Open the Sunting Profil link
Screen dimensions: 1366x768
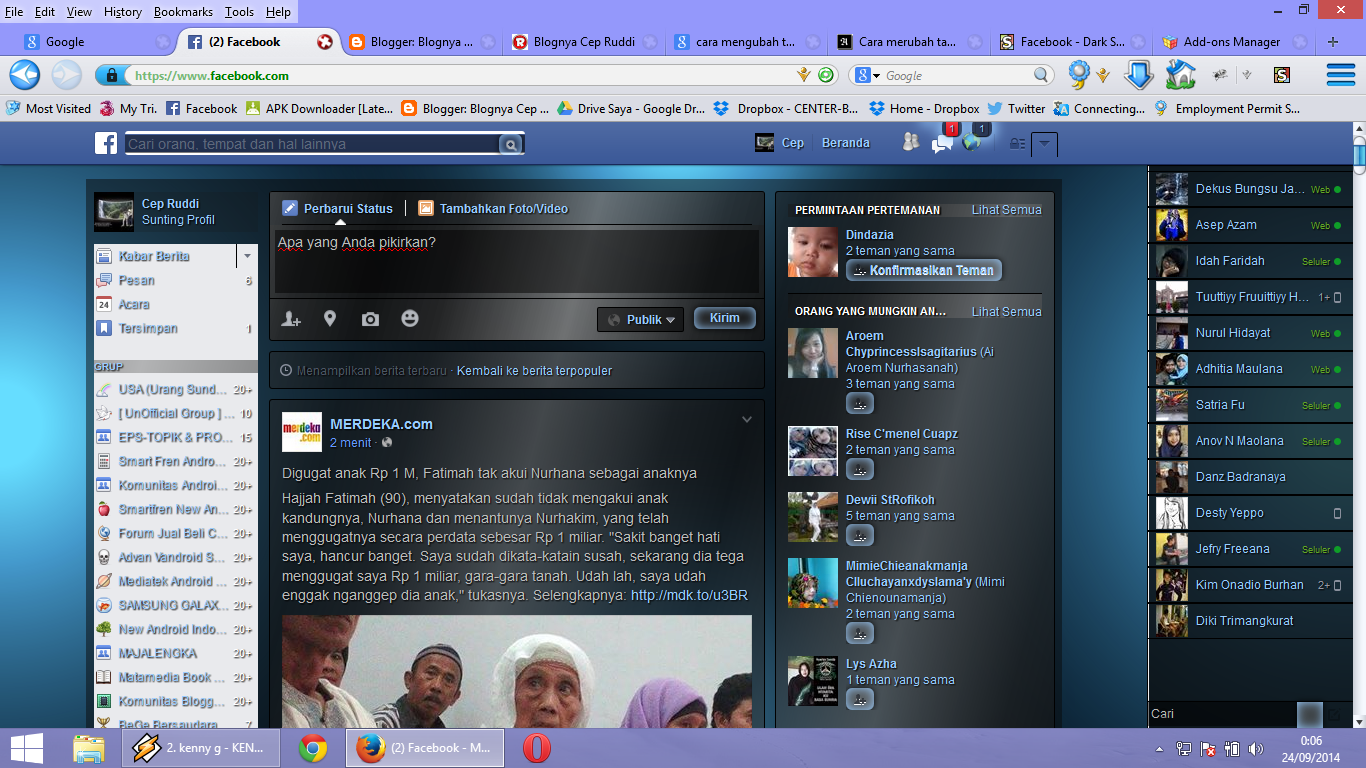click(x=178, y=220)
